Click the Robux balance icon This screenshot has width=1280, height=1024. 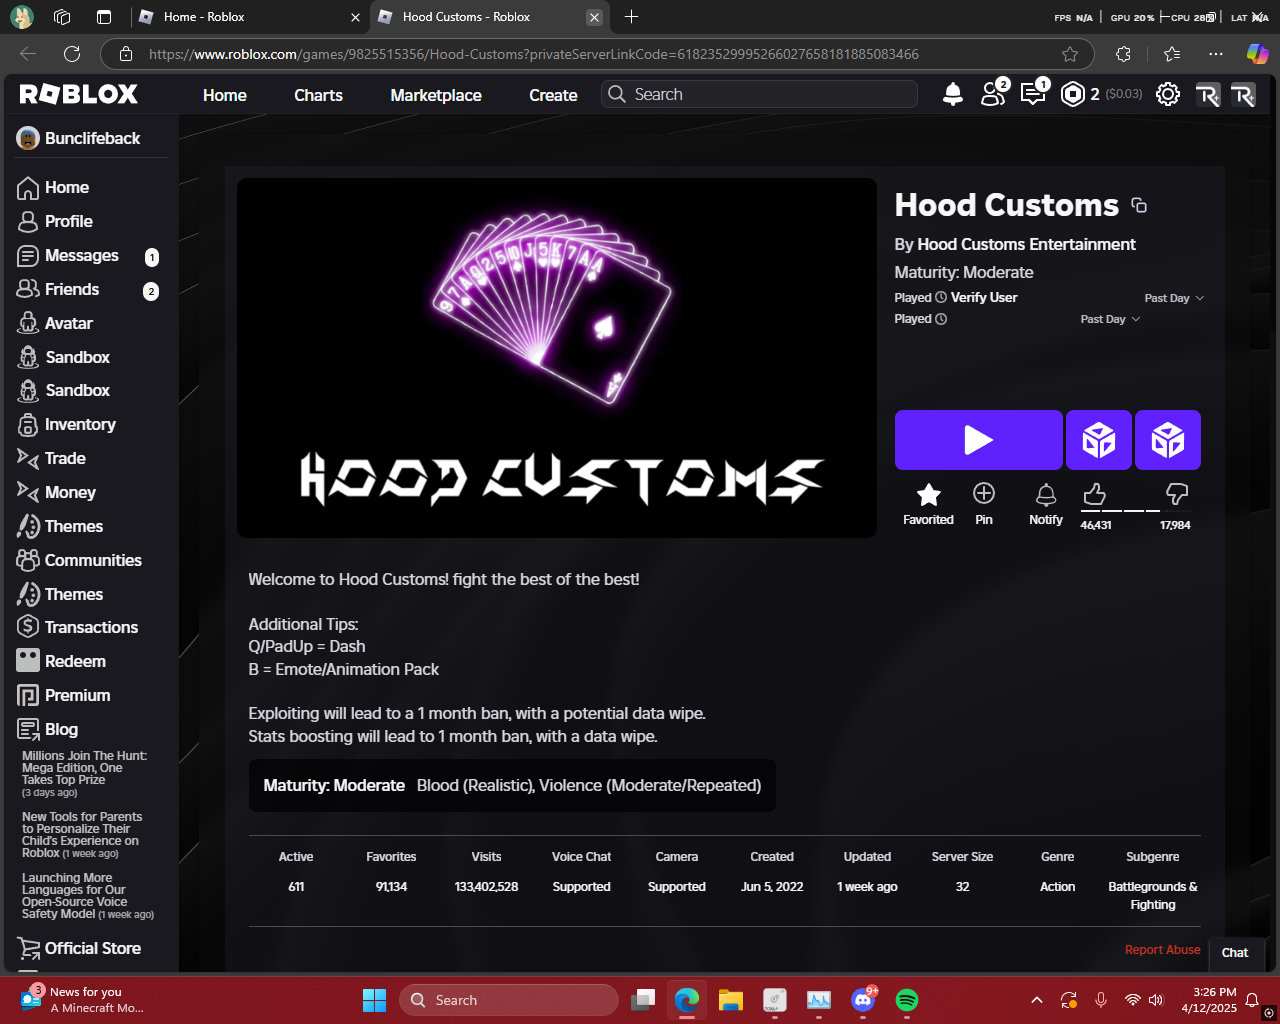(1072, 94)
